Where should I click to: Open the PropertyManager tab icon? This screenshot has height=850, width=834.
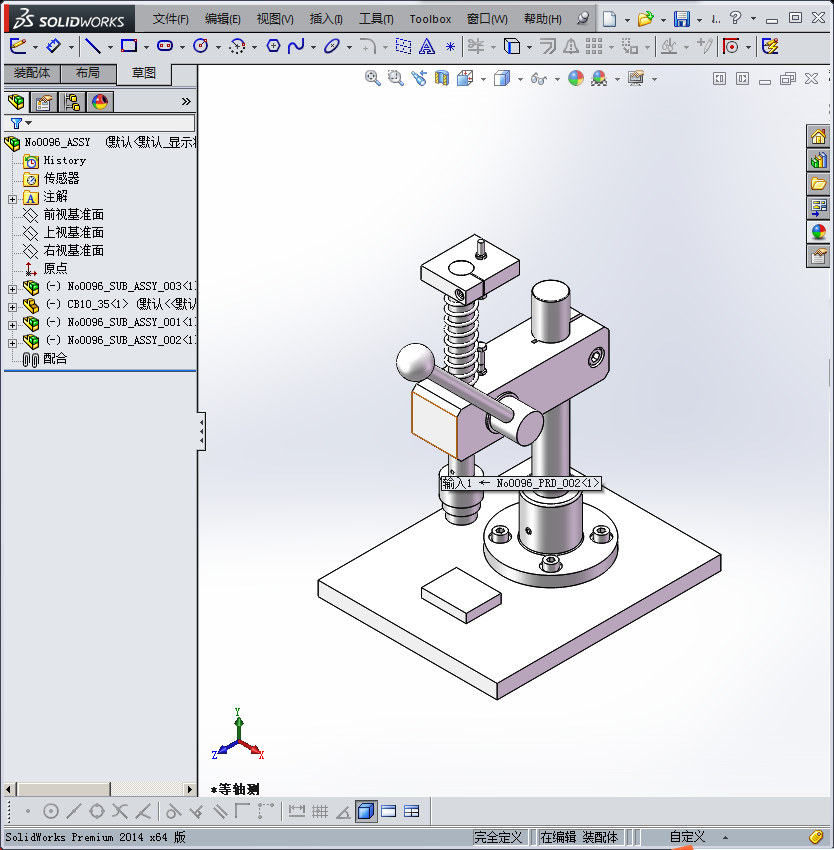click(44, 101)
